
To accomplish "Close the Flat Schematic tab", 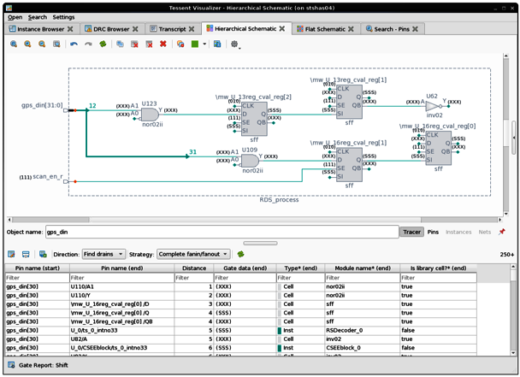I will click(351, 29).
